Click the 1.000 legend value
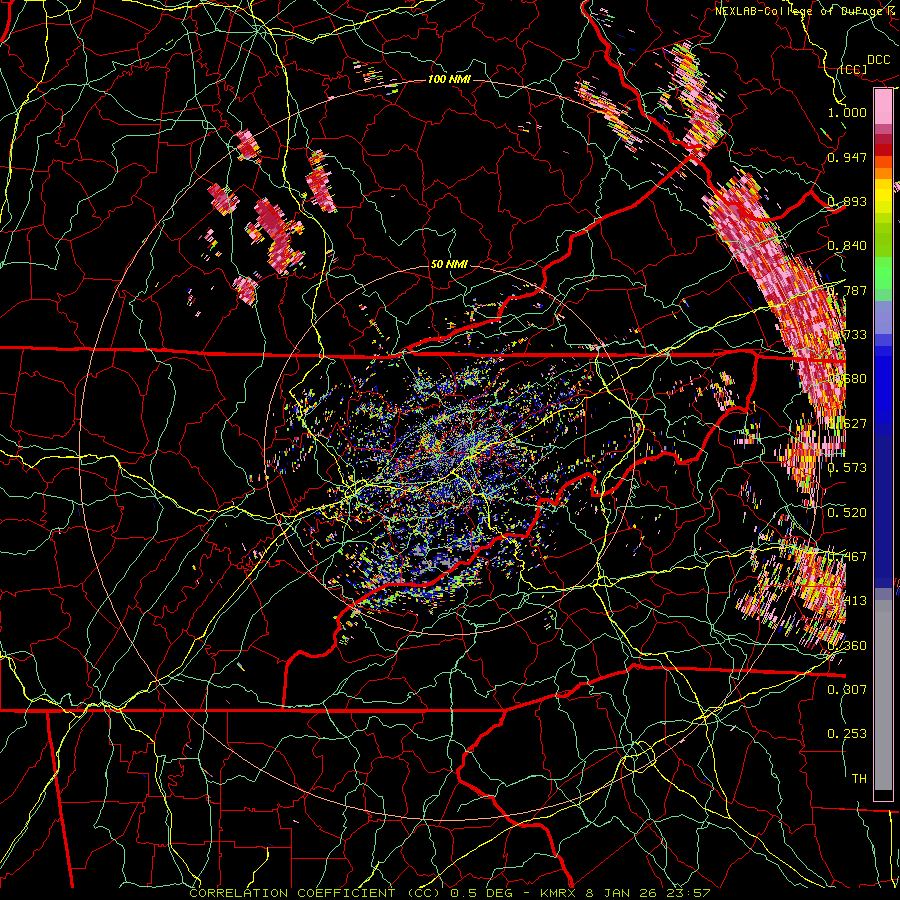Screen dimensions: 900x900 (847, 112)
